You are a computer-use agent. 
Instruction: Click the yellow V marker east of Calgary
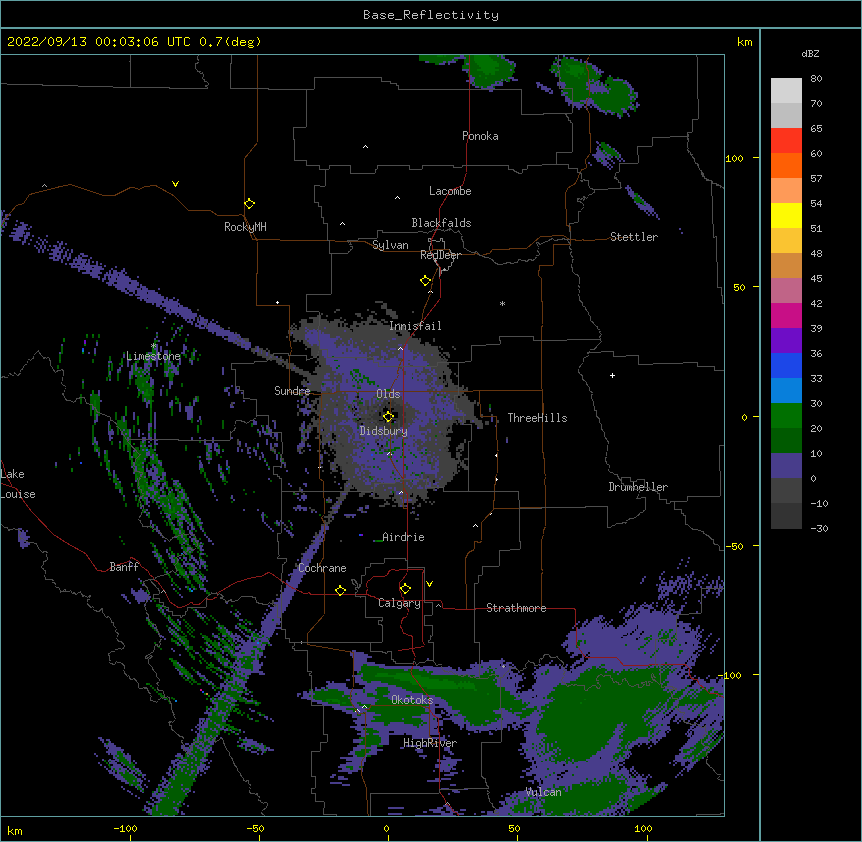click(x=429, y=584)
